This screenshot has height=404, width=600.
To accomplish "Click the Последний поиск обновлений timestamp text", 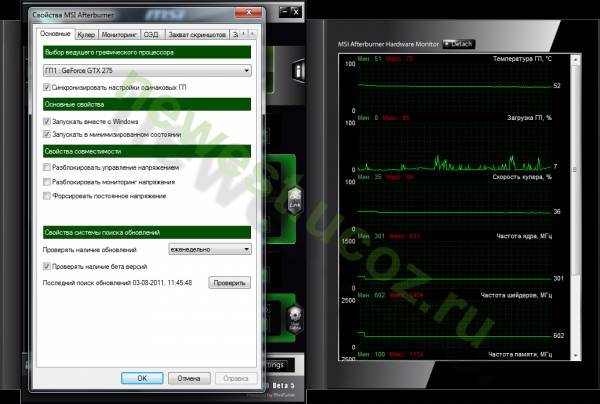I will point(117,283).
